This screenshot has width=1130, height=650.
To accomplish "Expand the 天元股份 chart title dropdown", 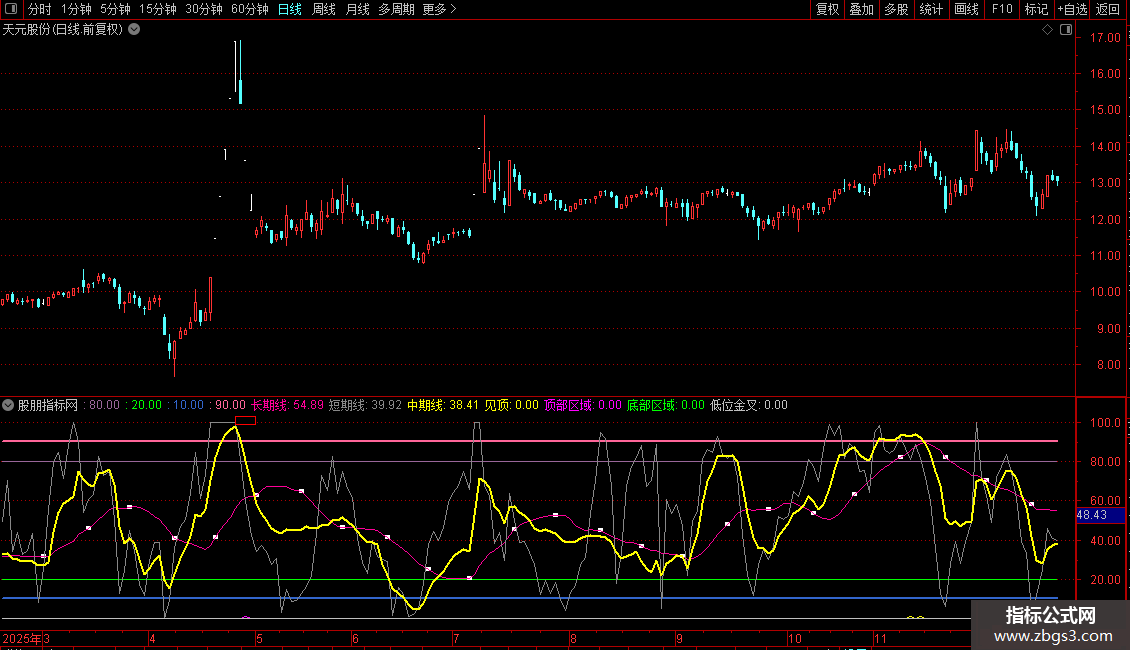I will click(134, 29).
